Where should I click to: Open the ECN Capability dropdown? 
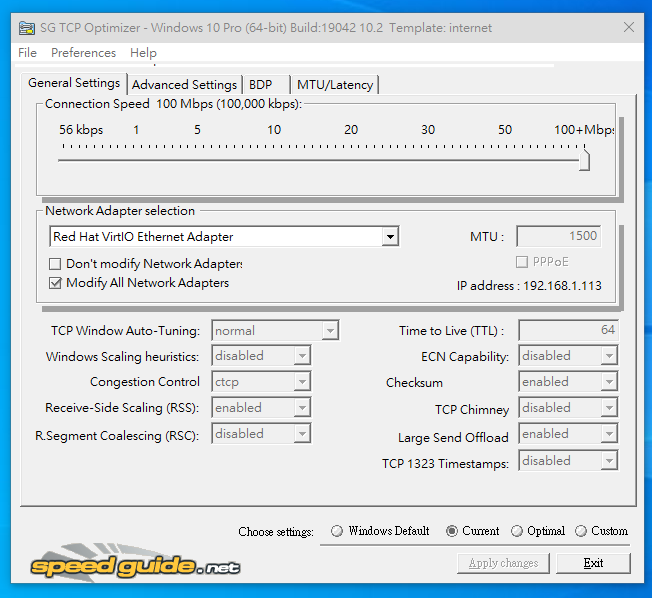tap(608, 356)
